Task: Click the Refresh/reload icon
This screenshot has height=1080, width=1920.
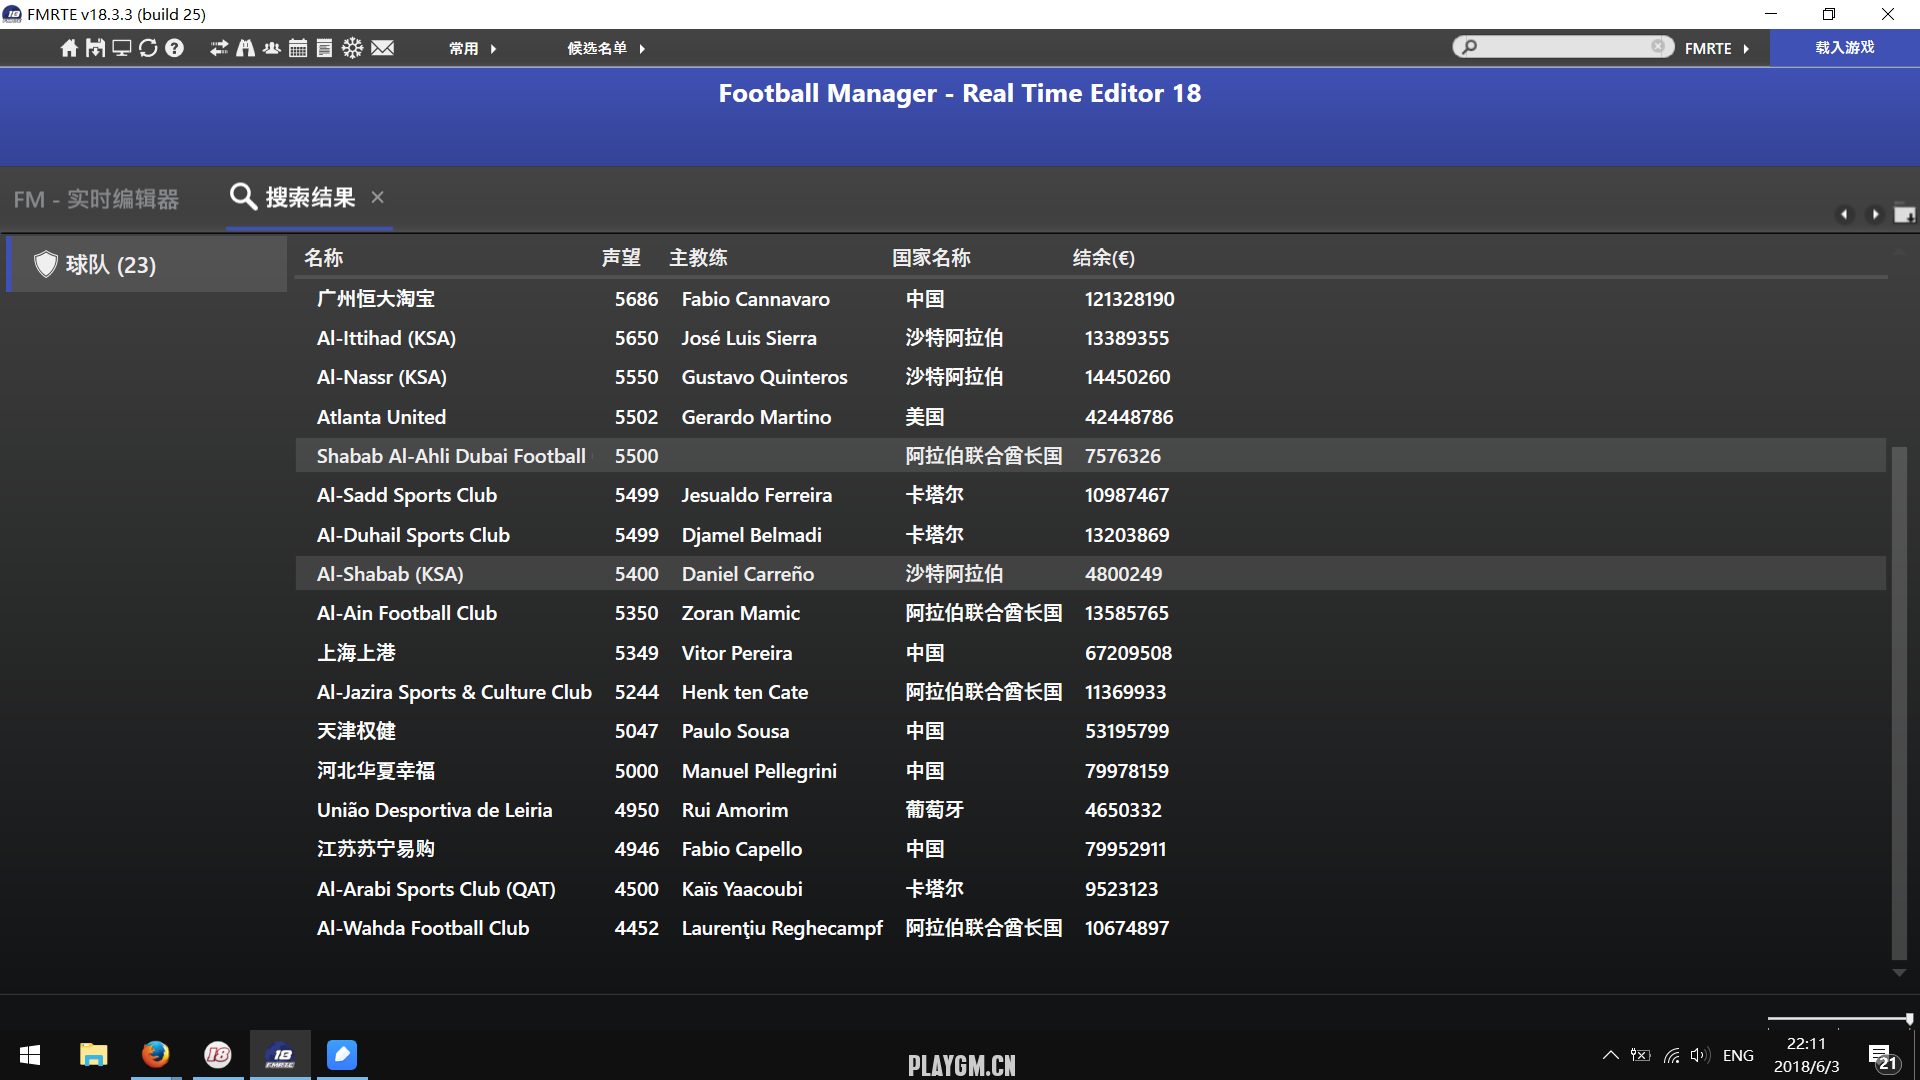Action: 148,48
